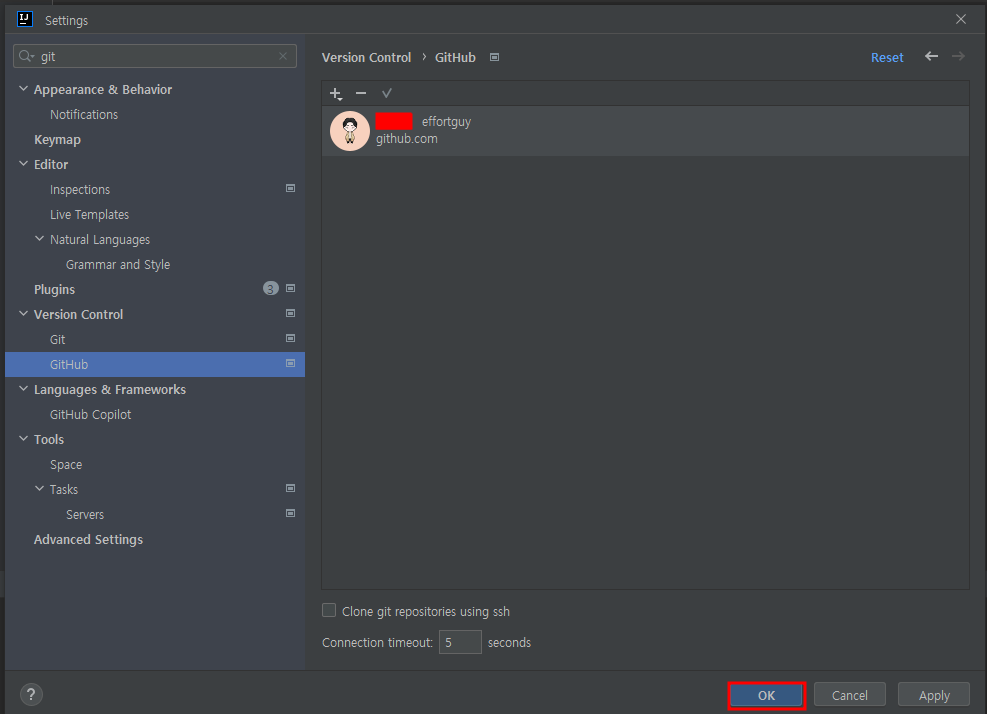The height and width of the screenshot is (714, 987).
Task: Collapse the Natural Languages node
Action: pyautogui.click(x=39, y=239)
